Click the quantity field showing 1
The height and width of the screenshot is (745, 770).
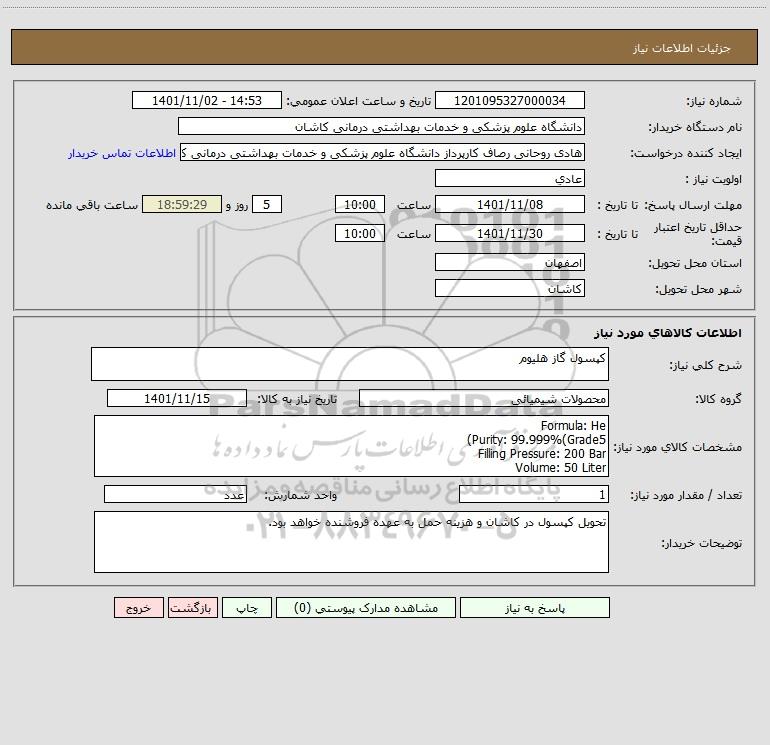click(x=534, y=495)
